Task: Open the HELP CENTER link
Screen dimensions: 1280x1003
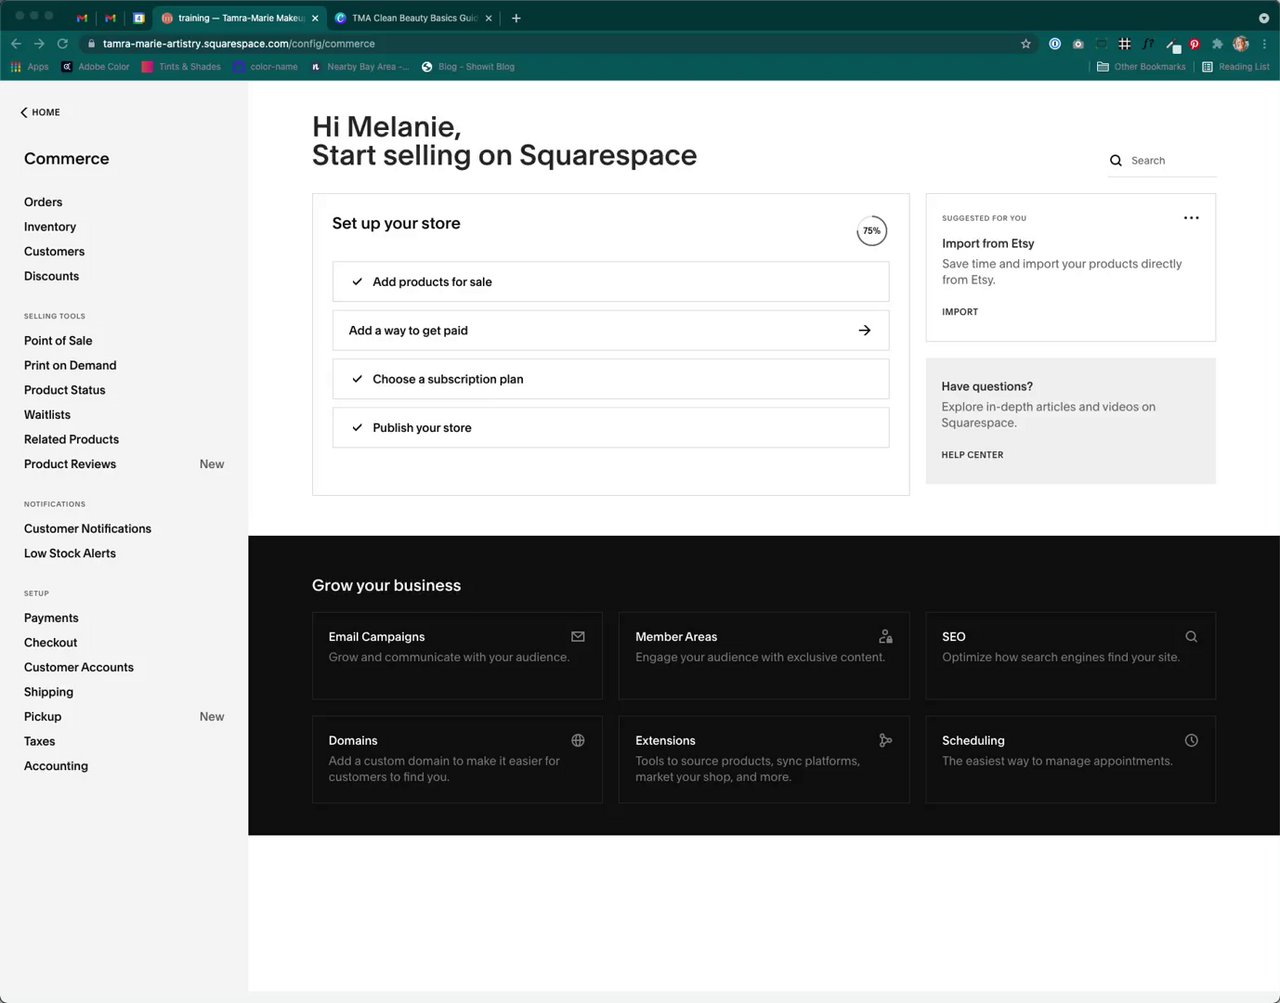Action: [x=972, y=455]
